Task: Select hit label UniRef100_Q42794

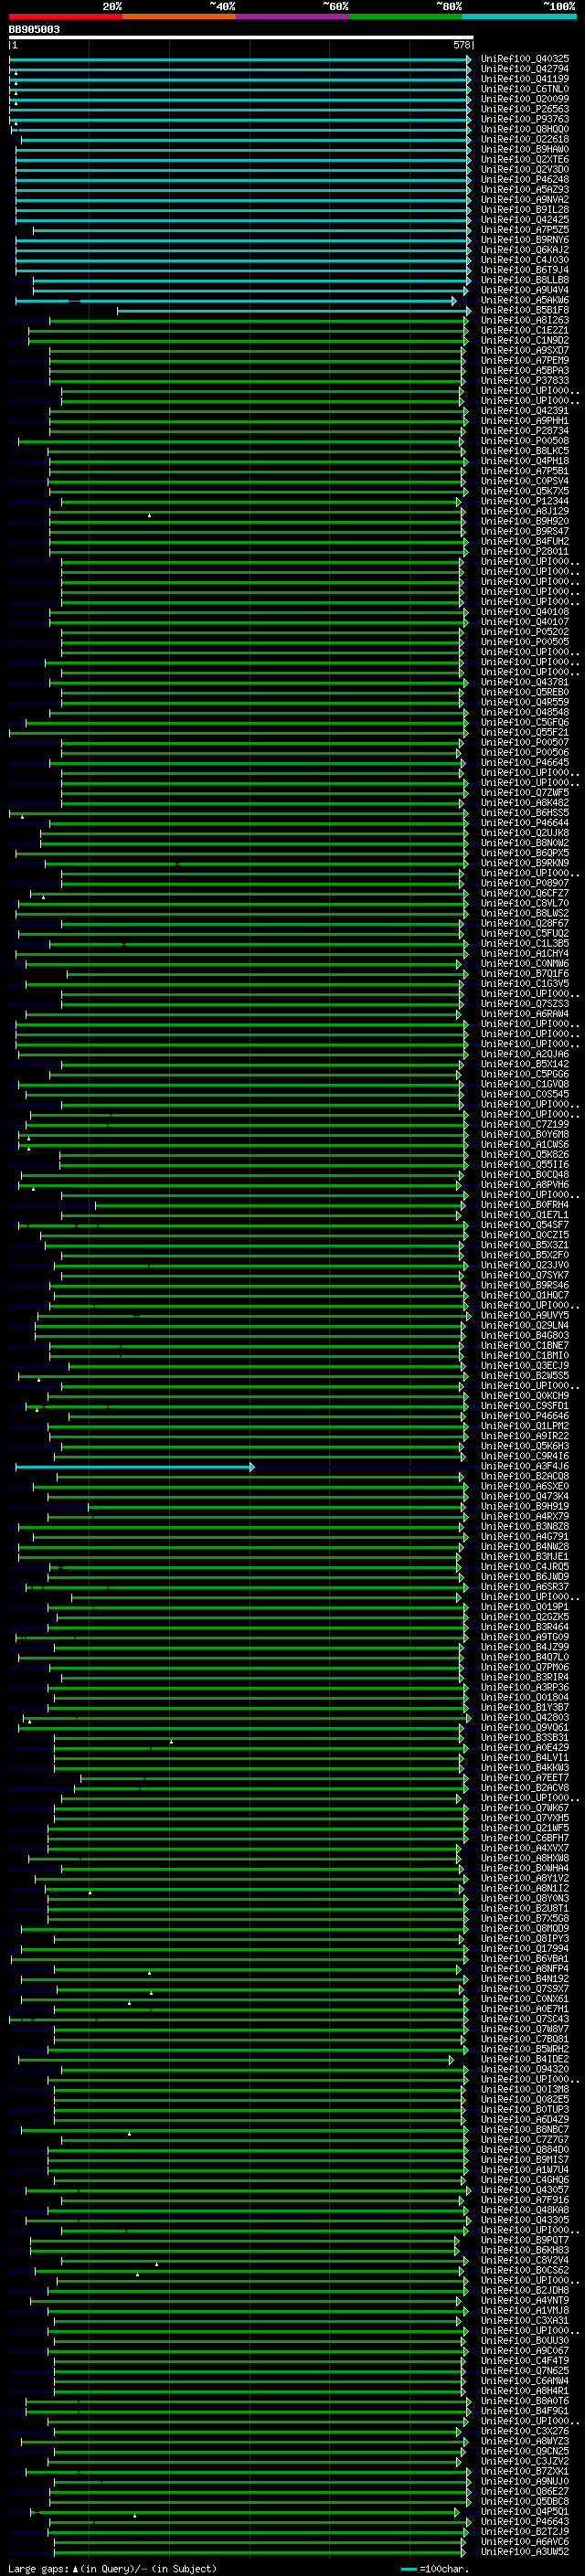Action: [525, 69]
